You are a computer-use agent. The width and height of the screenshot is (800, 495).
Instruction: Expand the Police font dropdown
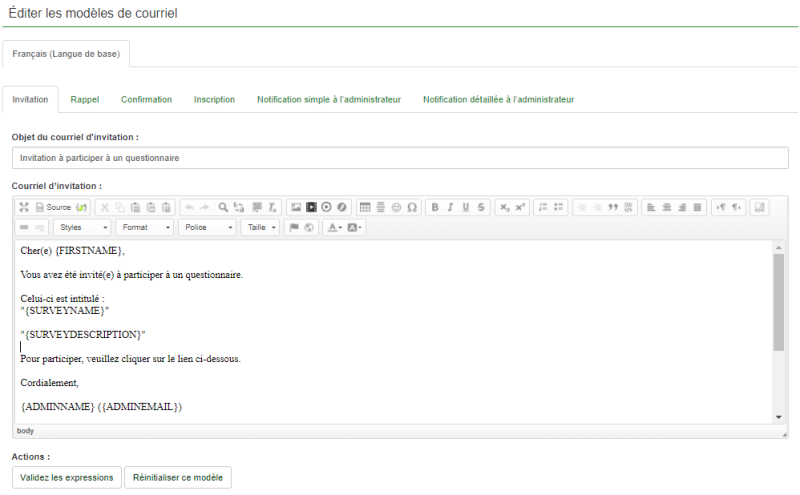(x=207, y=227)
